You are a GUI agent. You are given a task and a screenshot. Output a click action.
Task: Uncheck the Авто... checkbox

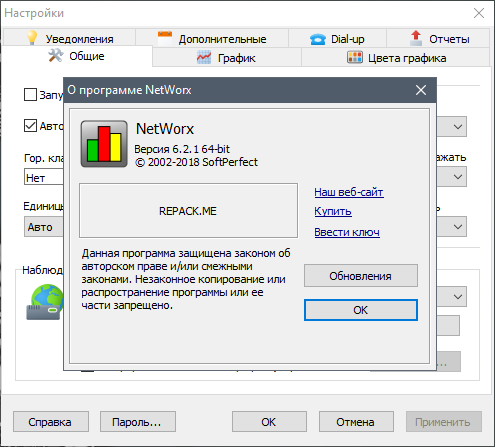(x=30, y=126)
